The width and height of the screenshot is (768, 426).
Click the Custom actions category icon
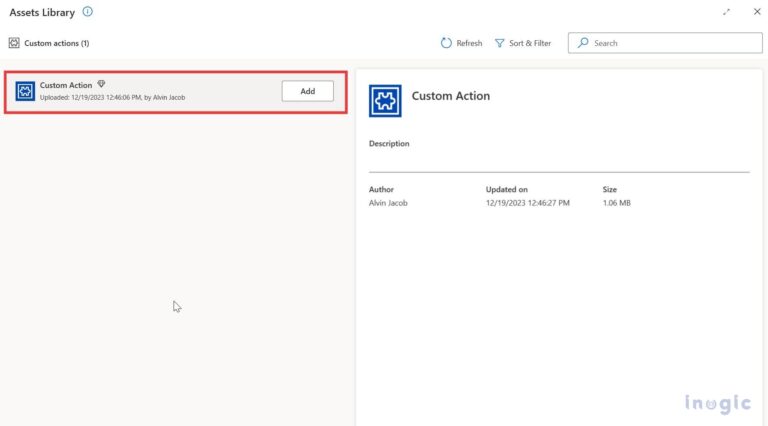pos(14,43)
